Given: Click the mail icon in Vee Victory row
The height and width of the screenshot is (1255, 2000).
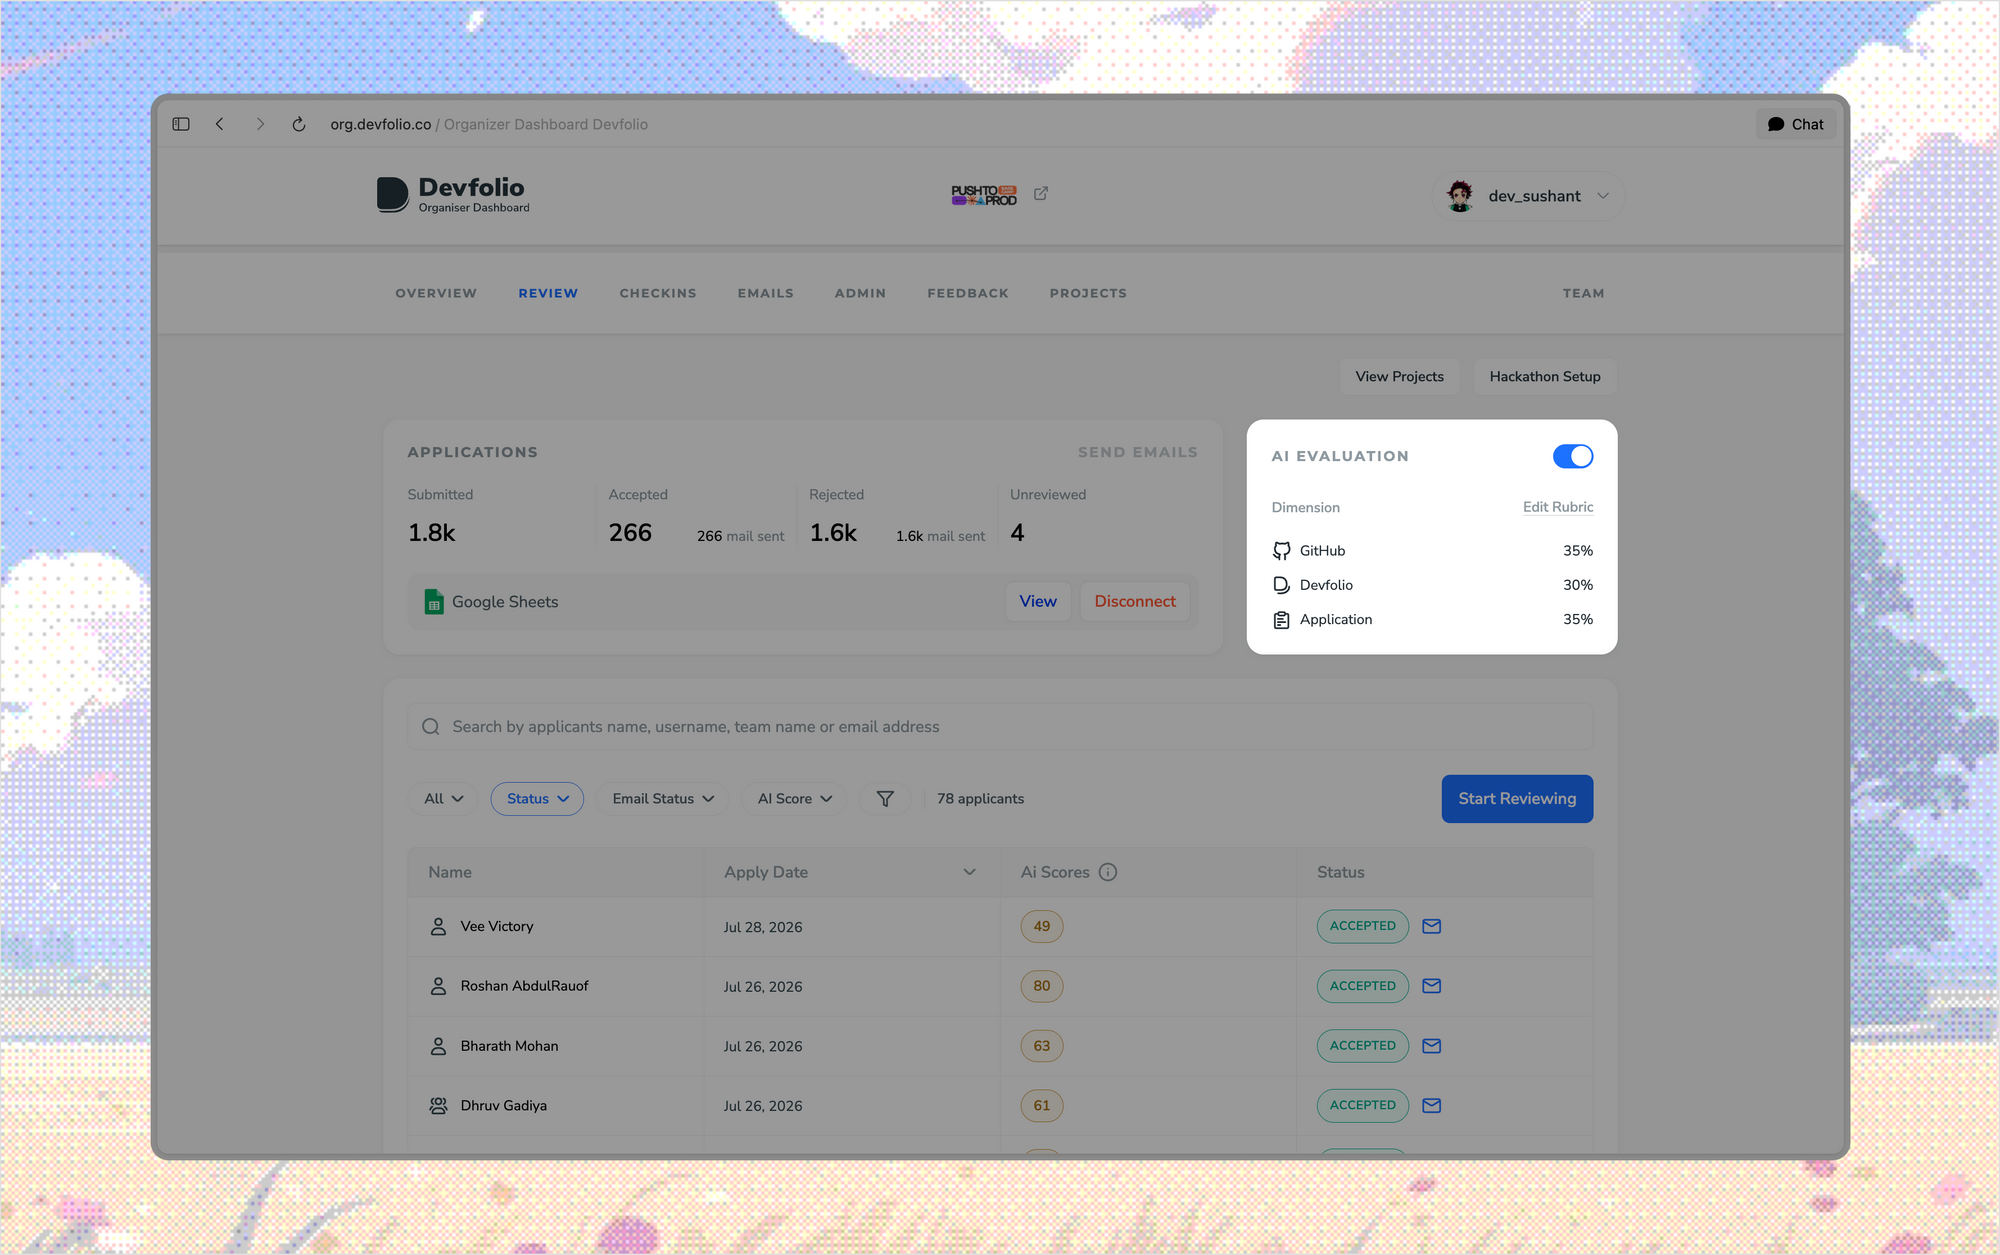Looking at the screenshot, I should (x=1432, y=926).
